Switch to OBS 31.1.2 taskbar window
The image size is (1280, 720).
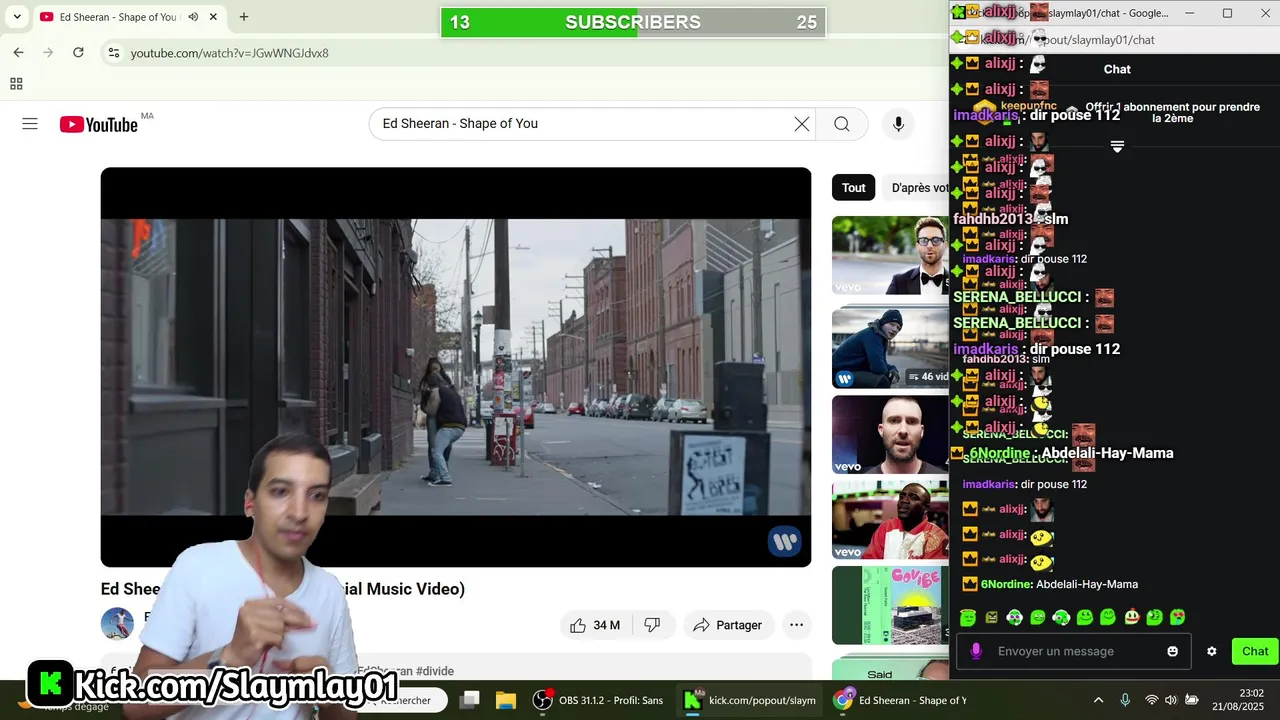click(598, 700)
